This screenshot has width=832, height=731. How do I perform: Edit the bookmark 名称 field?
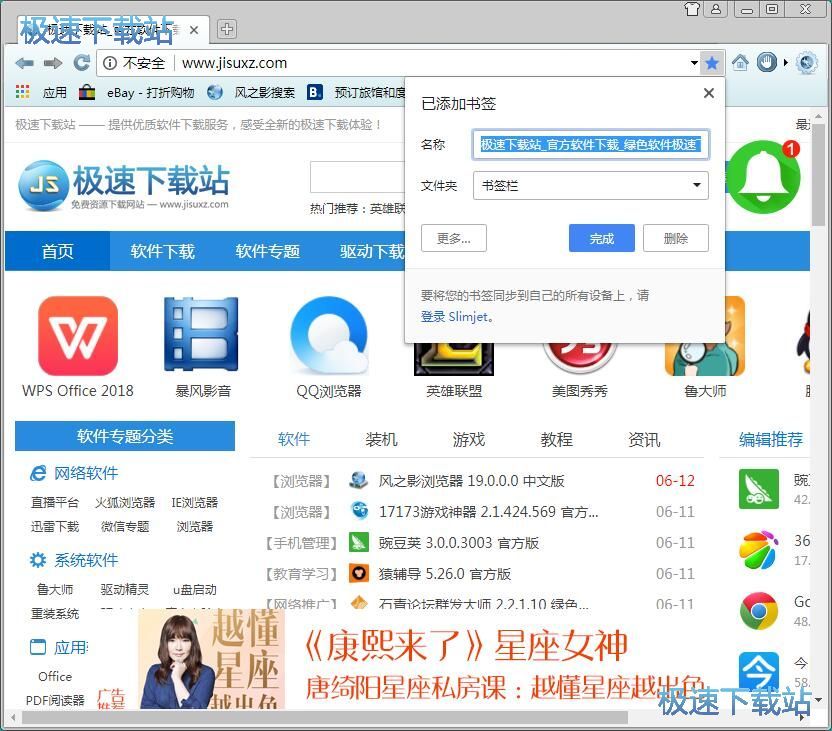[x=591, y=145]
